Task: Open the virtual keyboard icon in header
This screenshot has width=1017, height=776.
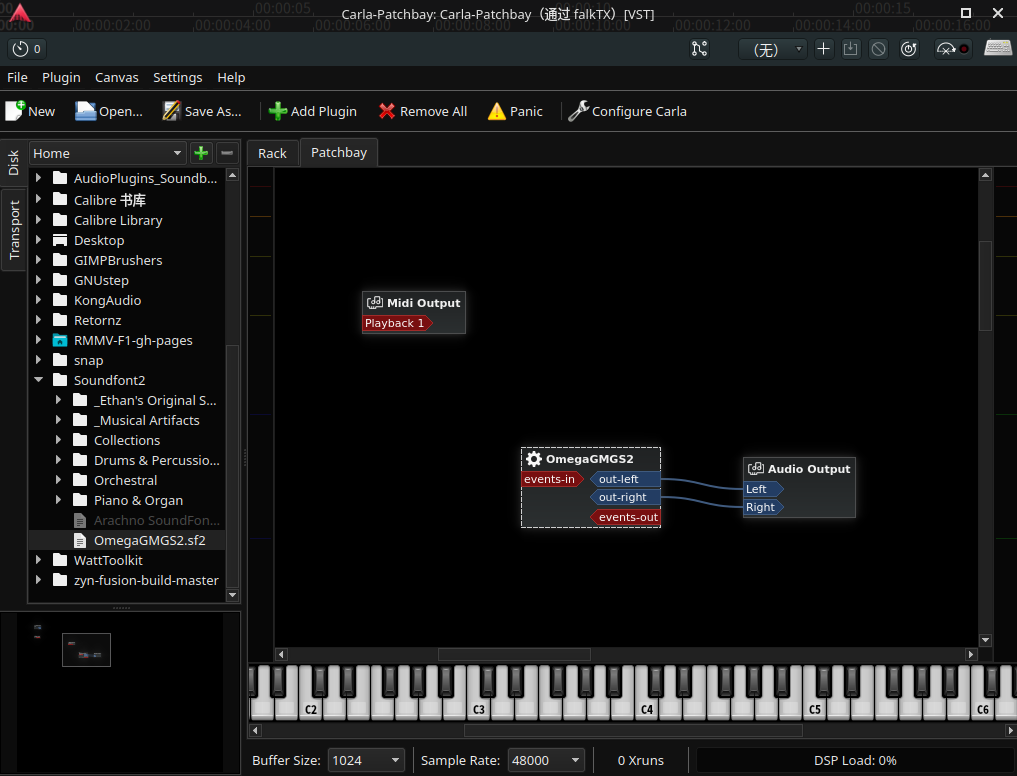Action: click(x=998, y=48)
